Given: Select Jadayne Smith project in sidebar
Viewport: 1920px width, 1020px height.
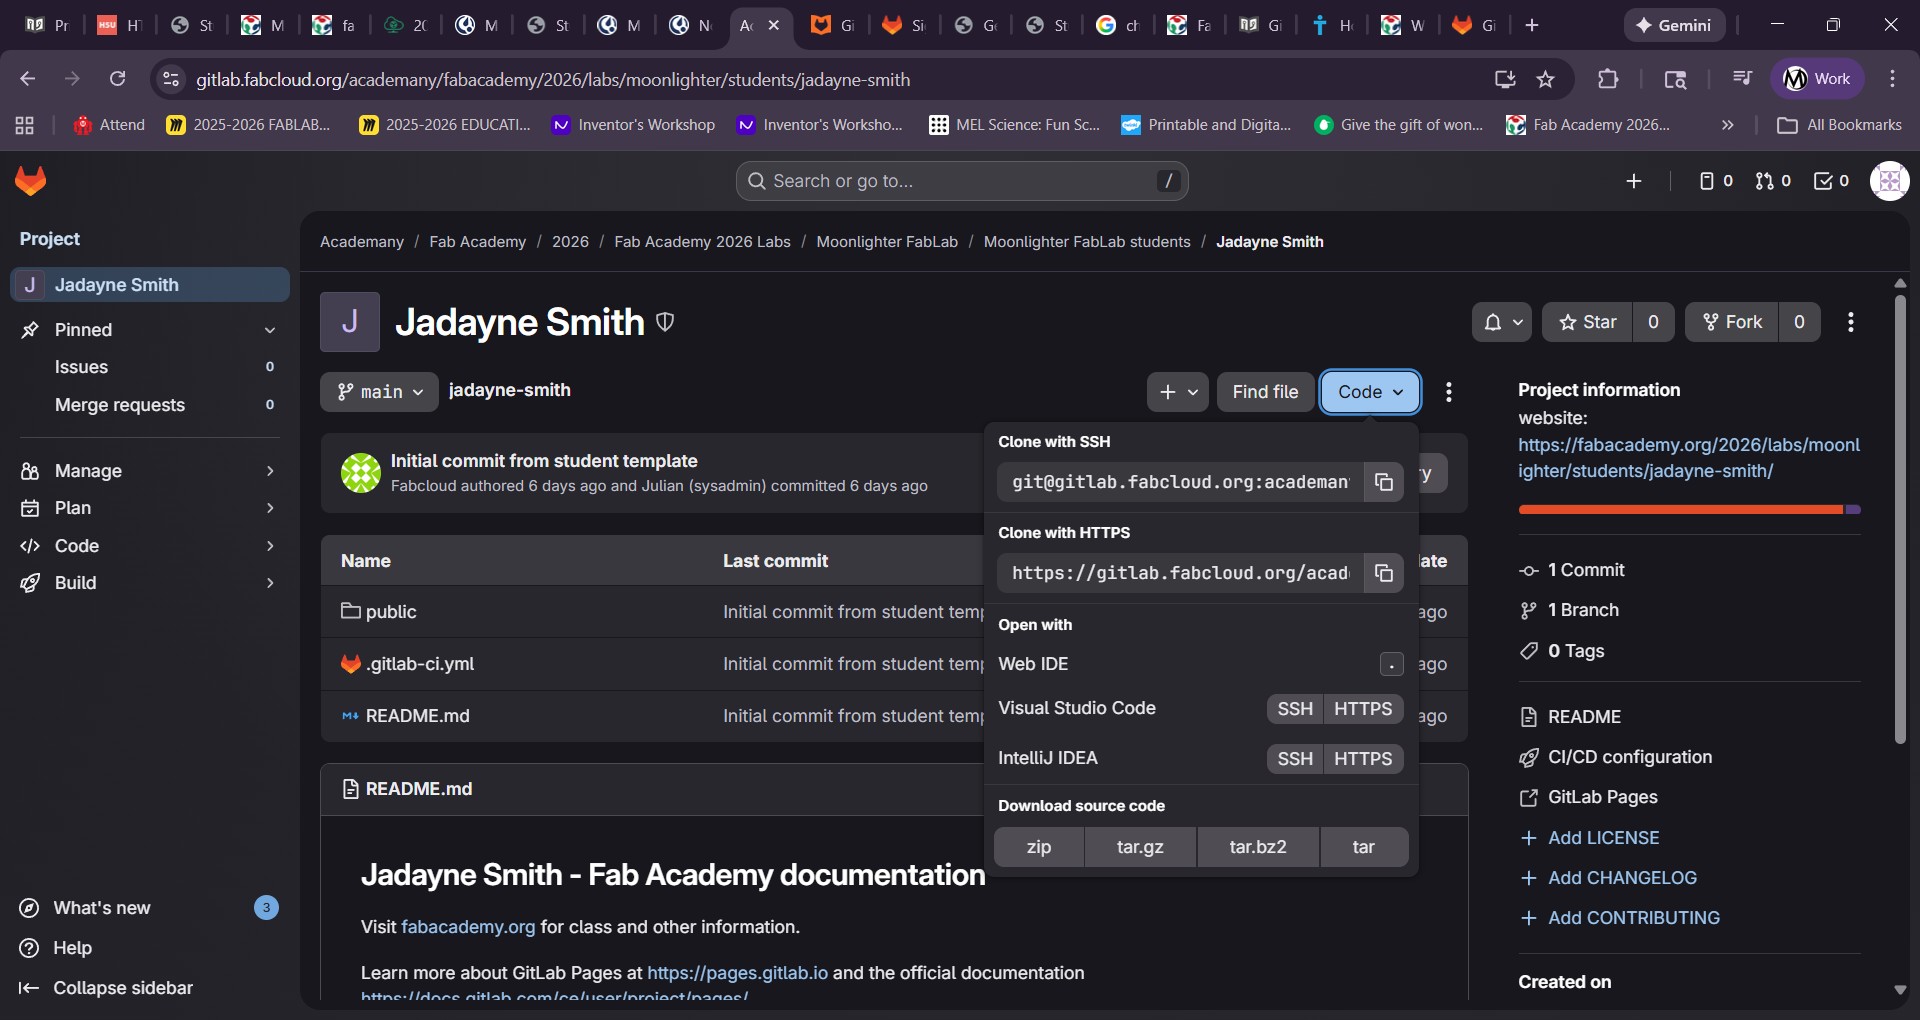Looking at the screenshot, I should click(150, 285).
